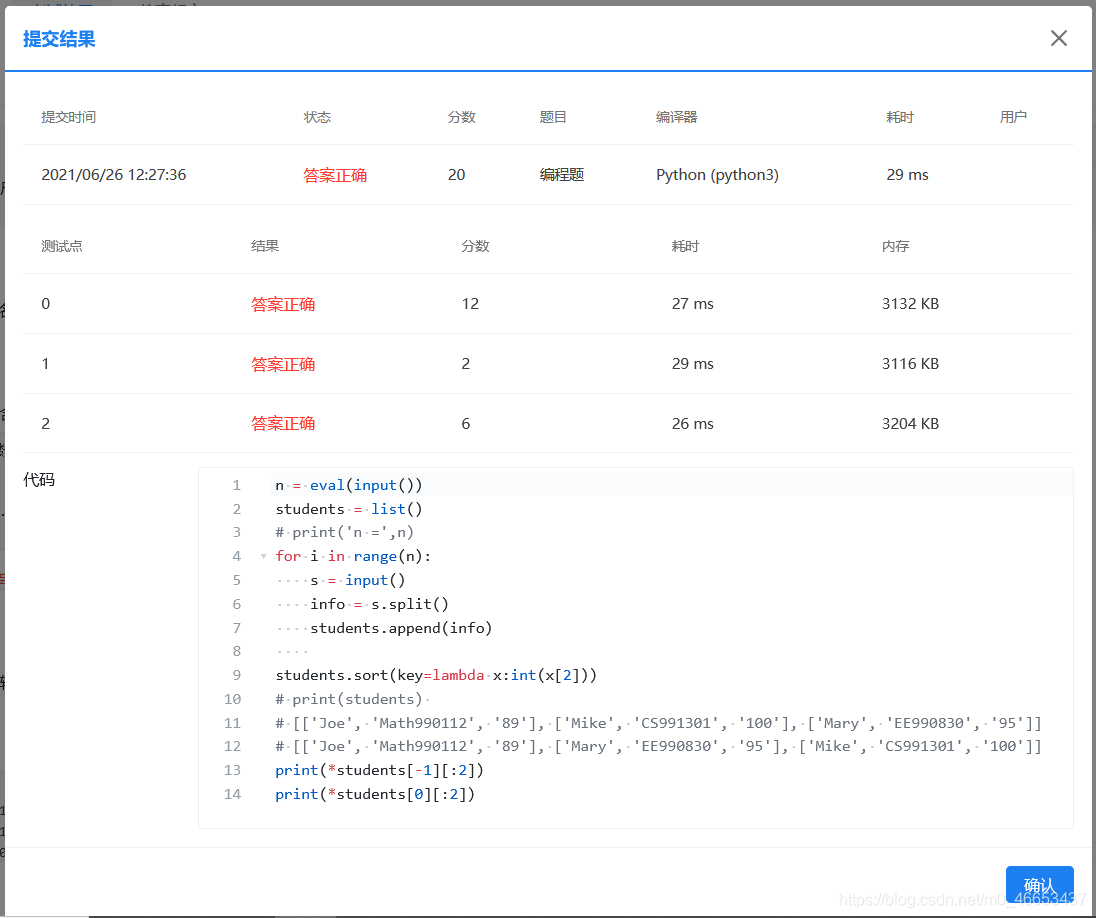Click code line print(*students[0][:2])

tap(375, 794)
